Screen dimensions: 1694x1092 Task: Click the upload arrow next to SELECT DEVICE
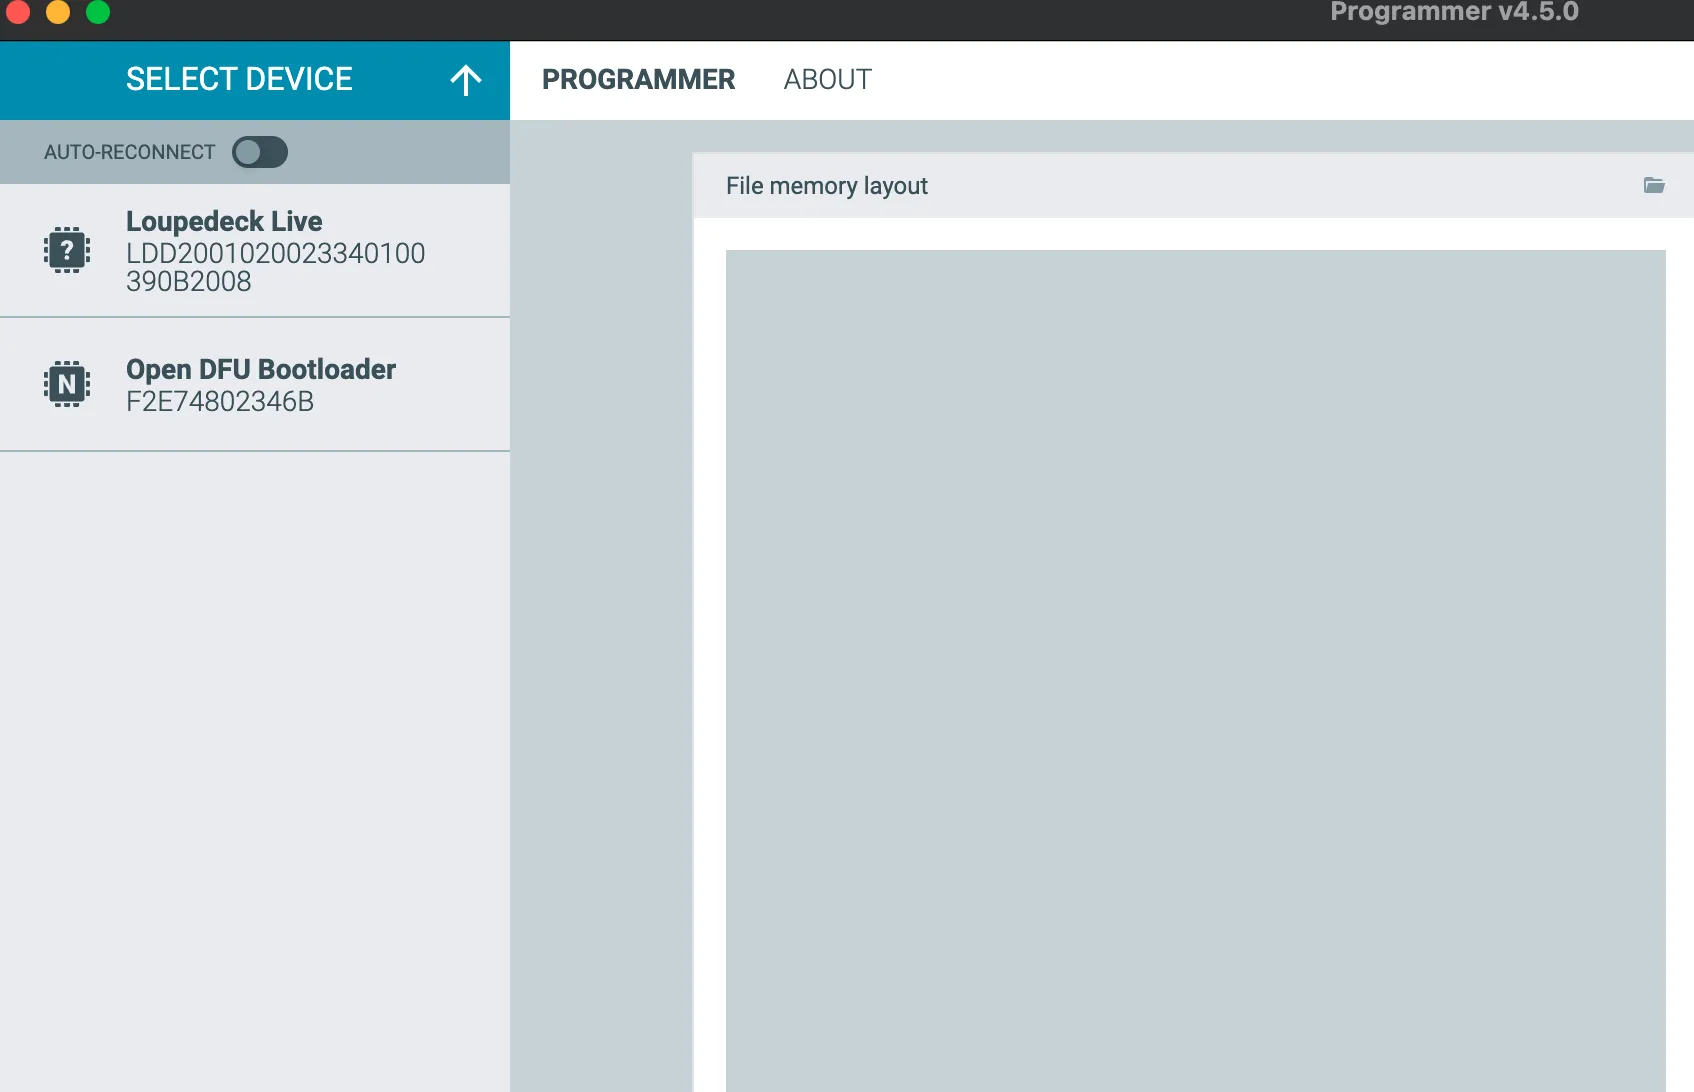tap(465, 79)
